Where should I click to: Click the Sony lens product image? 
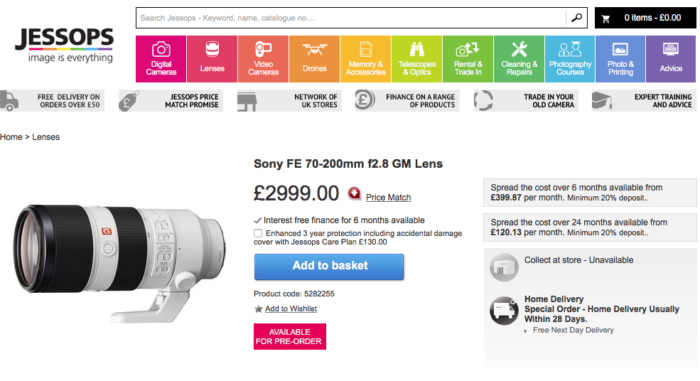click(119, 264)
